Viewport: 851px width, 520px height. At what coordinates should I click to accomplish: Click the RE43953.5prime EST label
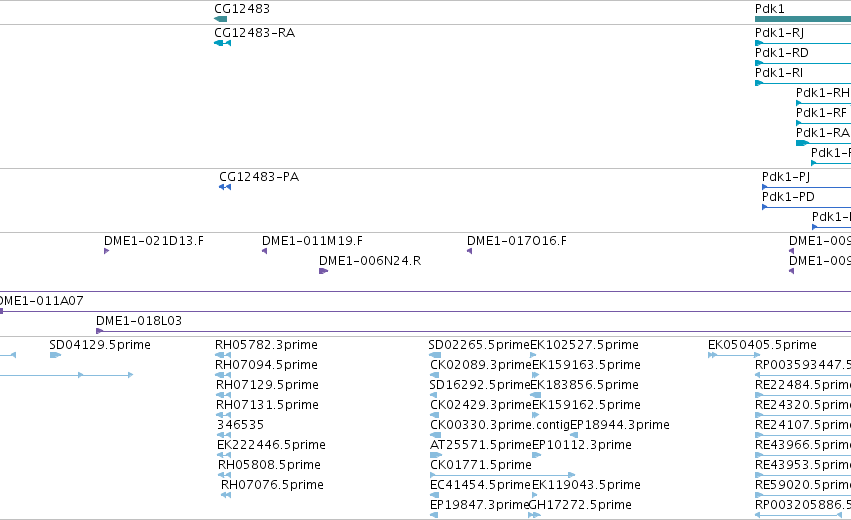pyautogui.click(x=803, y=465)
